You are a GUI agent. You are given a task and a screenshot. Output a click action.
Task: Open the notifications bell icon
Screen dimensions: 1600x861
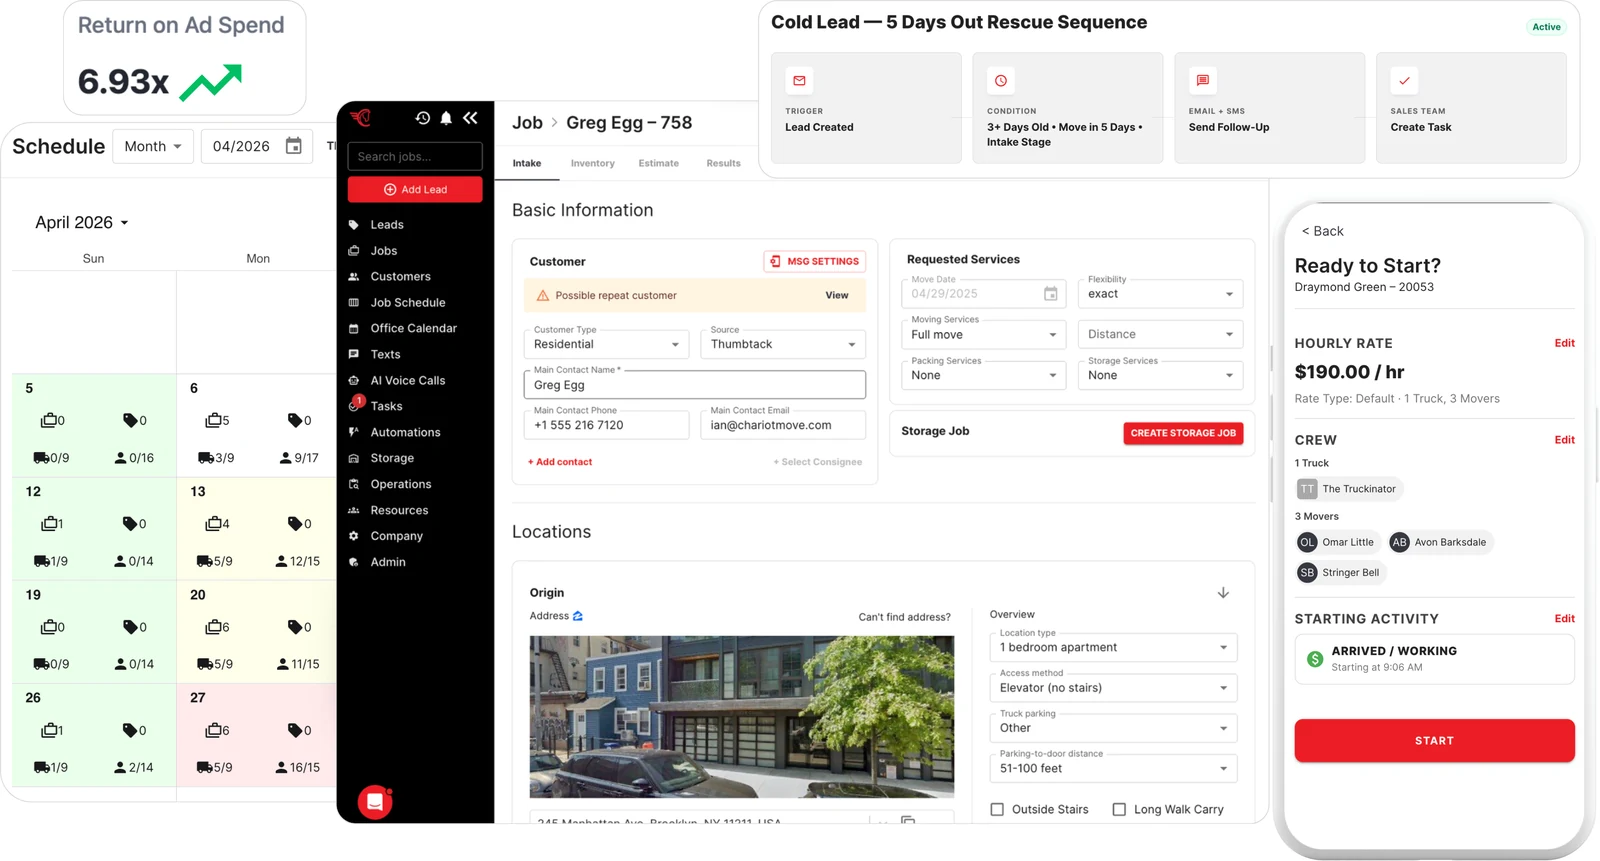[446, 118]
